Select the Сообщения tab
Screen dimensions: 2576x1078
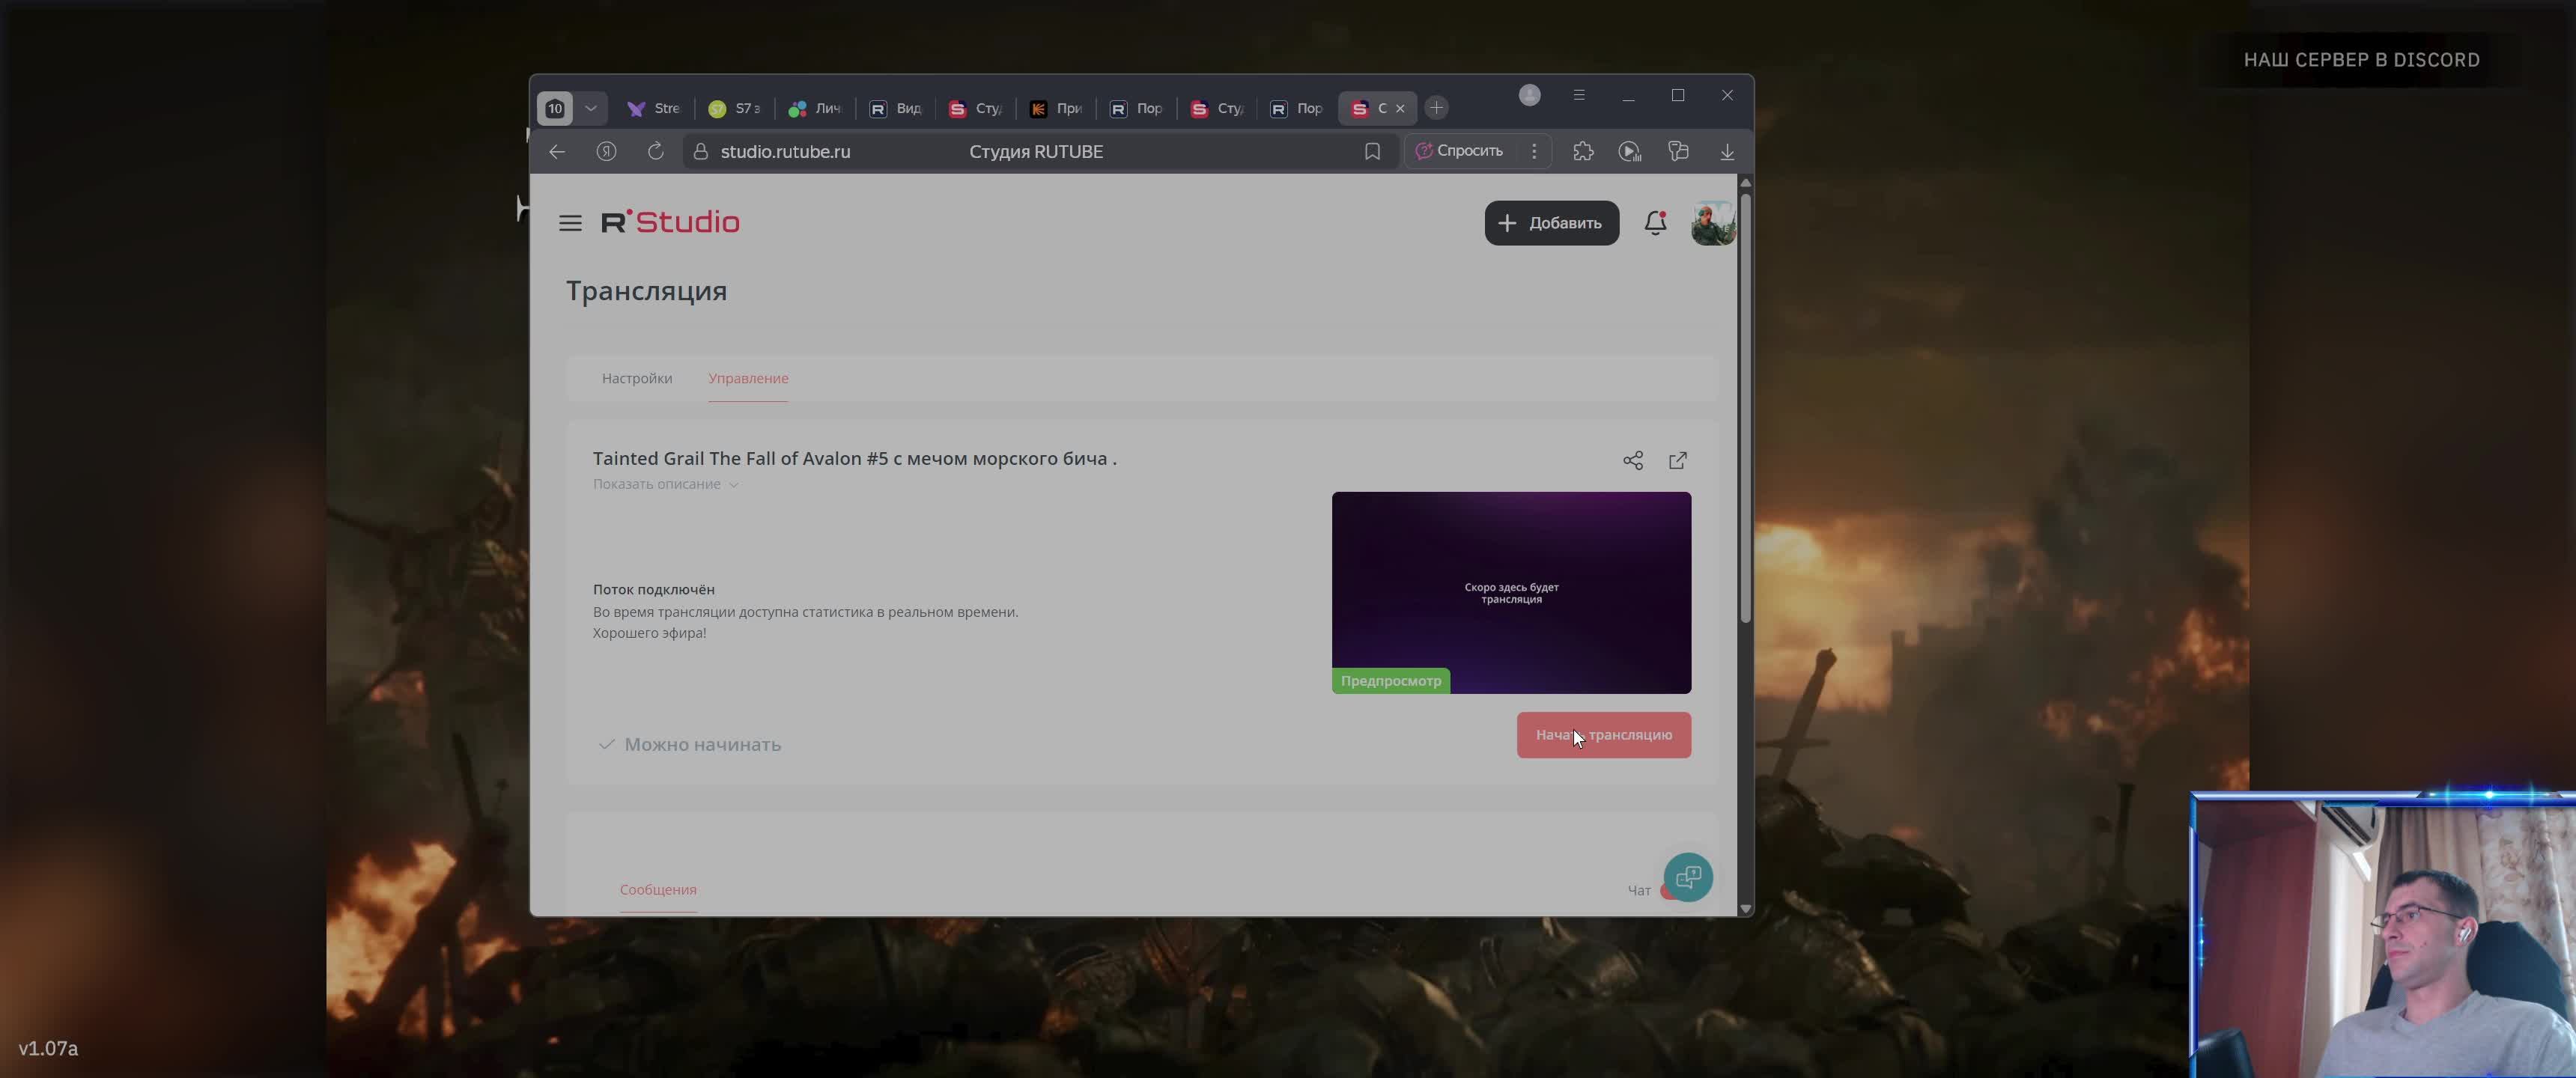tap(658, 890)
